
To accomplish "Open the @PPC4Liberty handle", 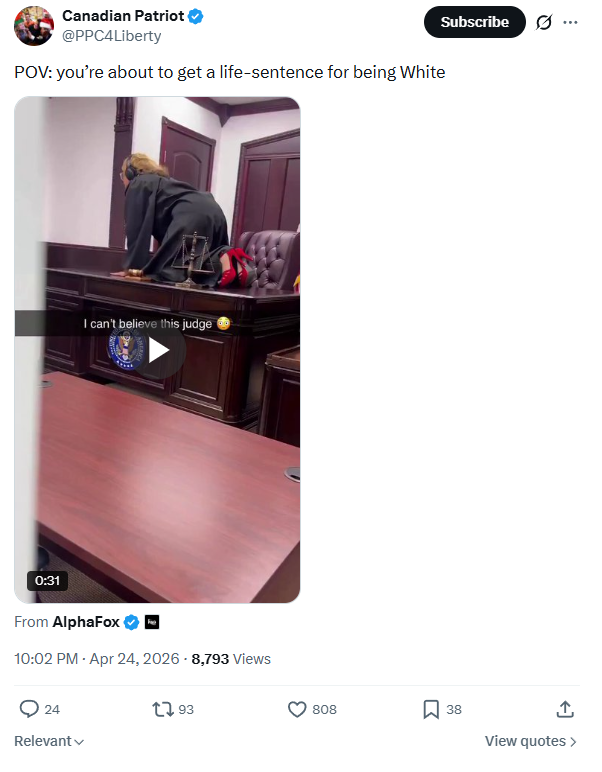I will point(112,36).
